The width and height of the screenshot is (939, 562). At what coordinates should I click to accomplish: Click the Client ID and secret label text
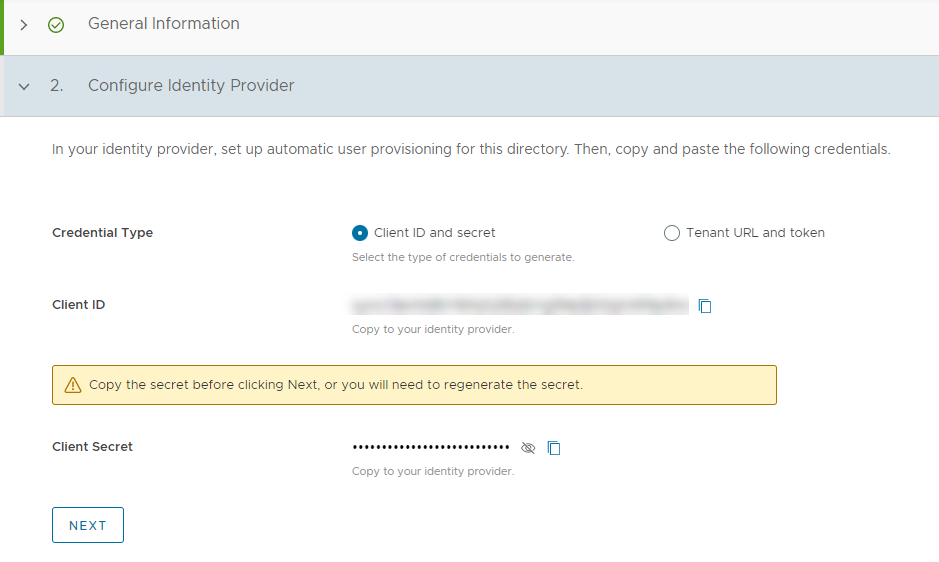[x=435, y=232]
